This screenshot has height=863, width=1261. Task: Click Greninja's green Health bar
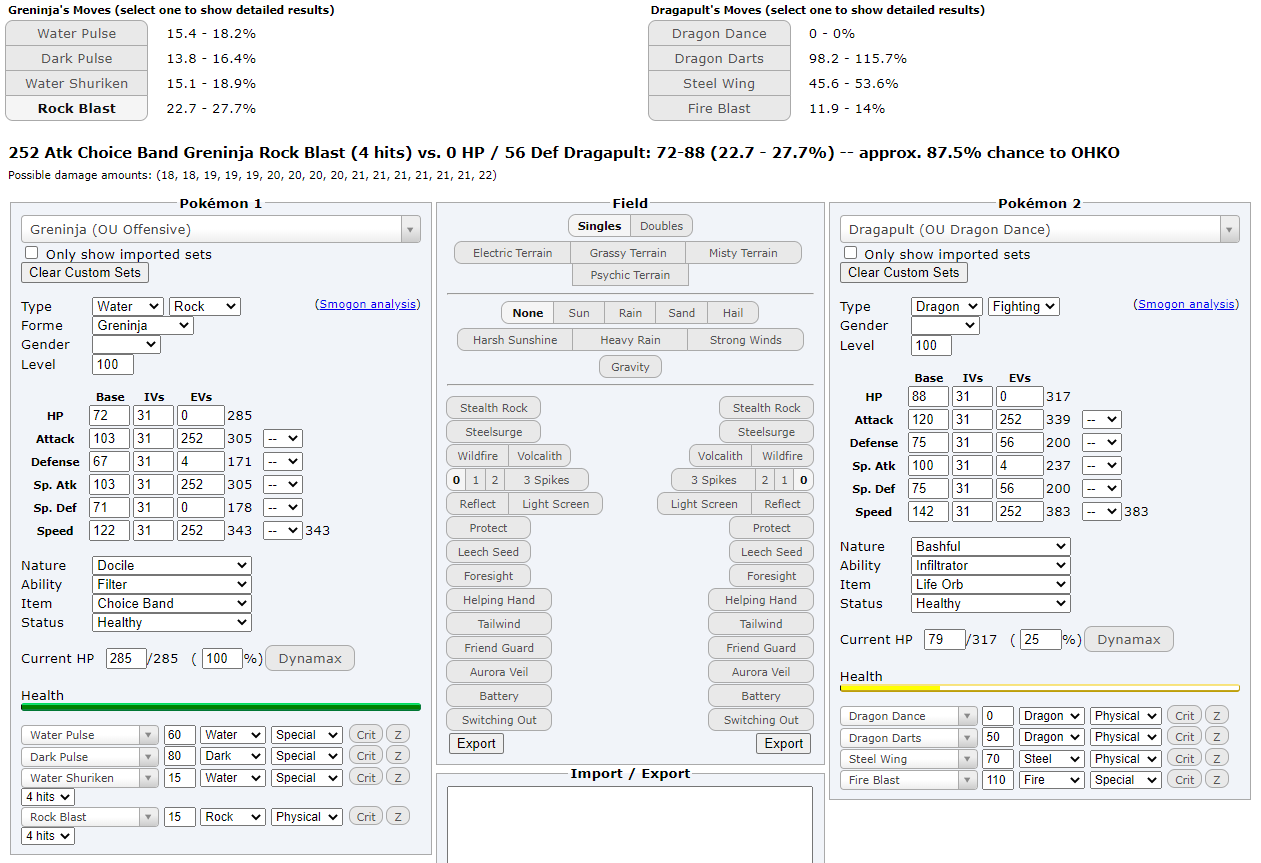click(x=221, y=707)
